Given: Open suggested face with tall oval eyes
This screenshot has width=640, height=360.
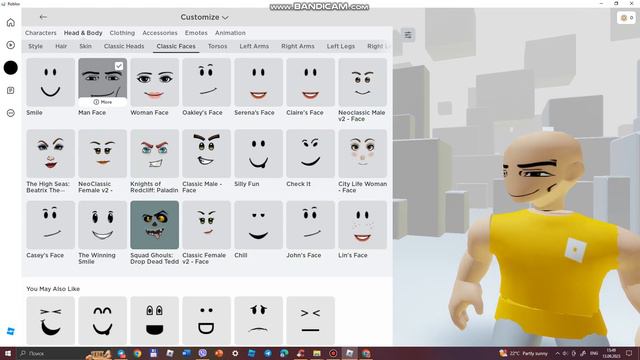Looking at the screenshot, I should 154,321.
